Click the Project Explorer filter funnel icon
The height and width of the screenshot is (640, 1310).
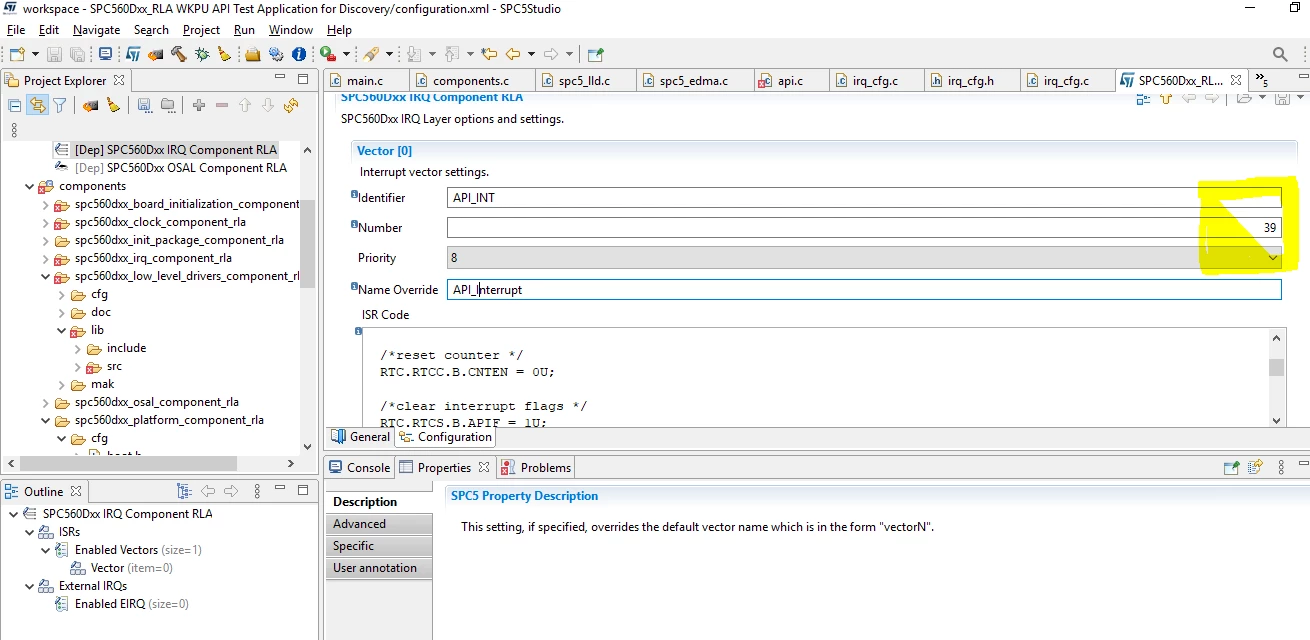(60, 105)
